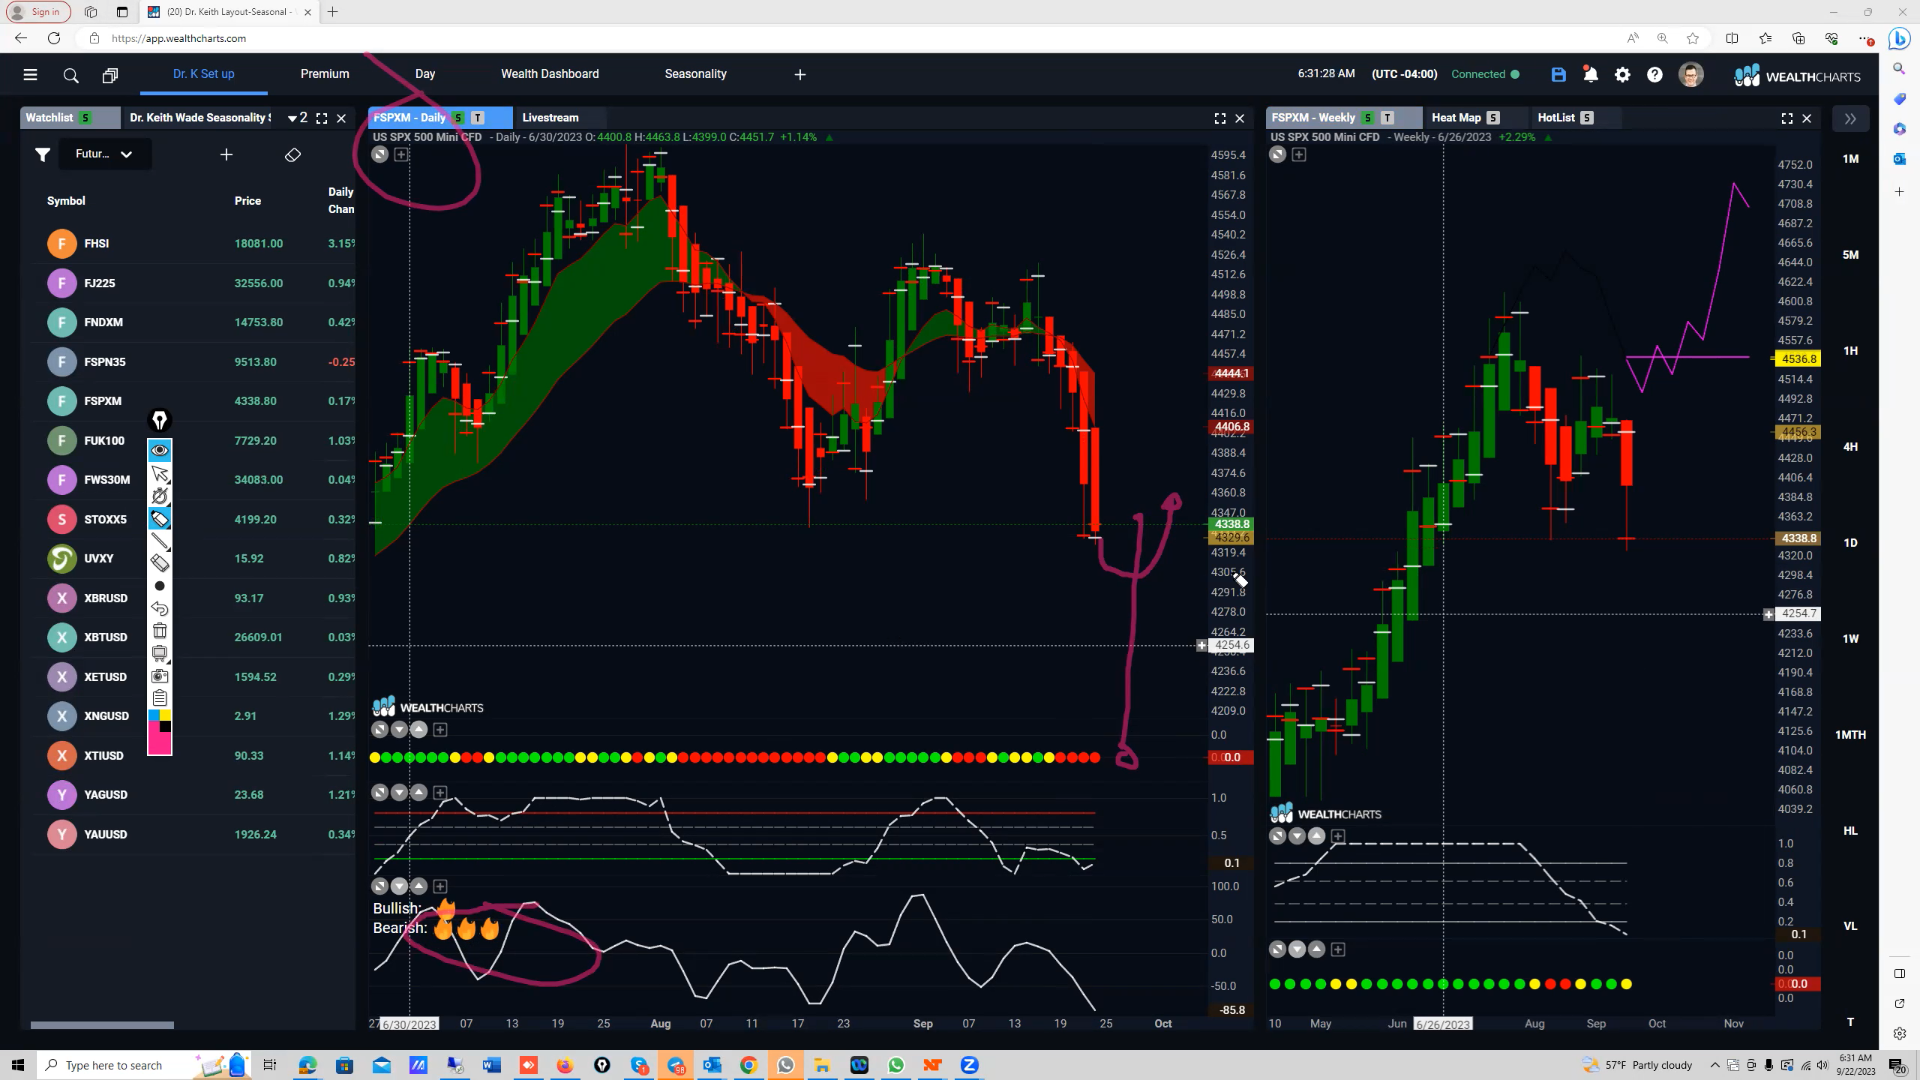Image resolution: width=1920 pixels, height=1080 pixels.
Task: Open the notifications bell
Action: [1590, 75]
